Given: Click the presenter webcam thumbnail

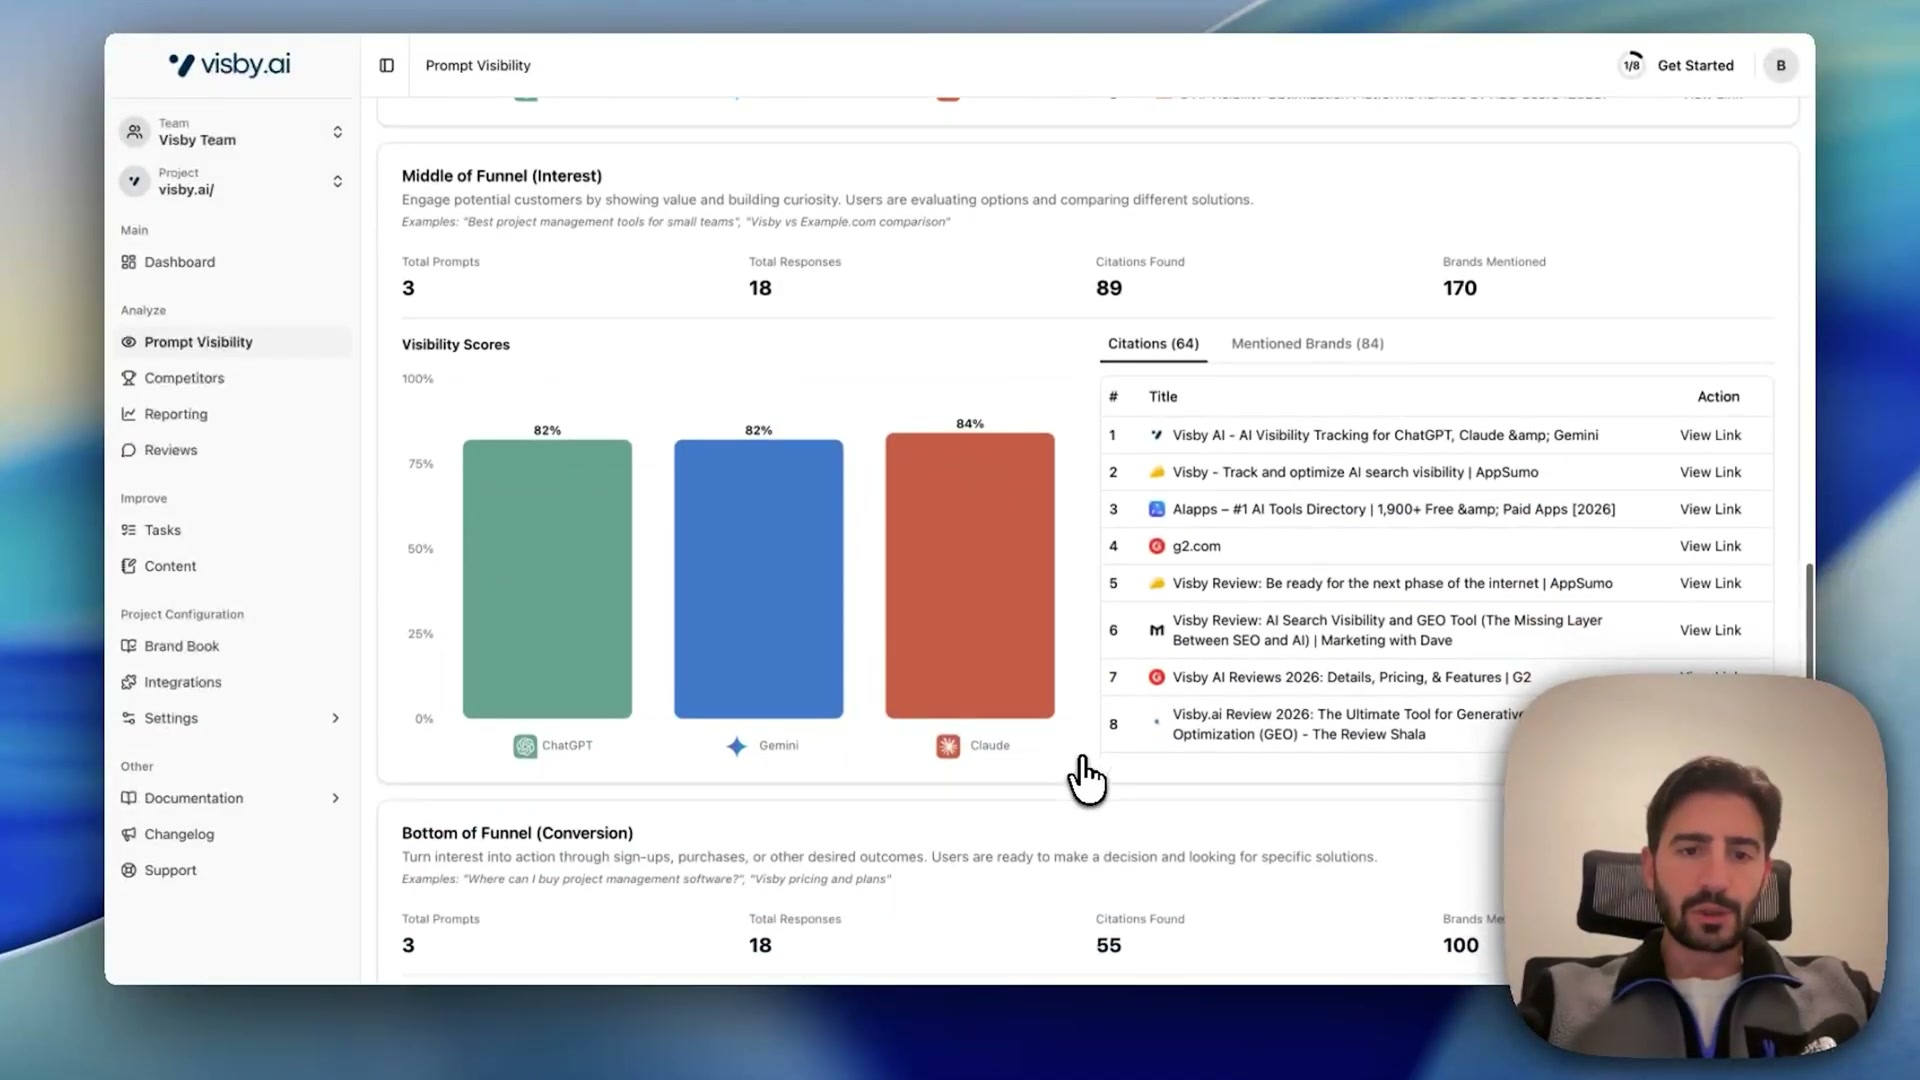Looking at the screenshot, I should pyautogui.click(x=1695, y=866).
